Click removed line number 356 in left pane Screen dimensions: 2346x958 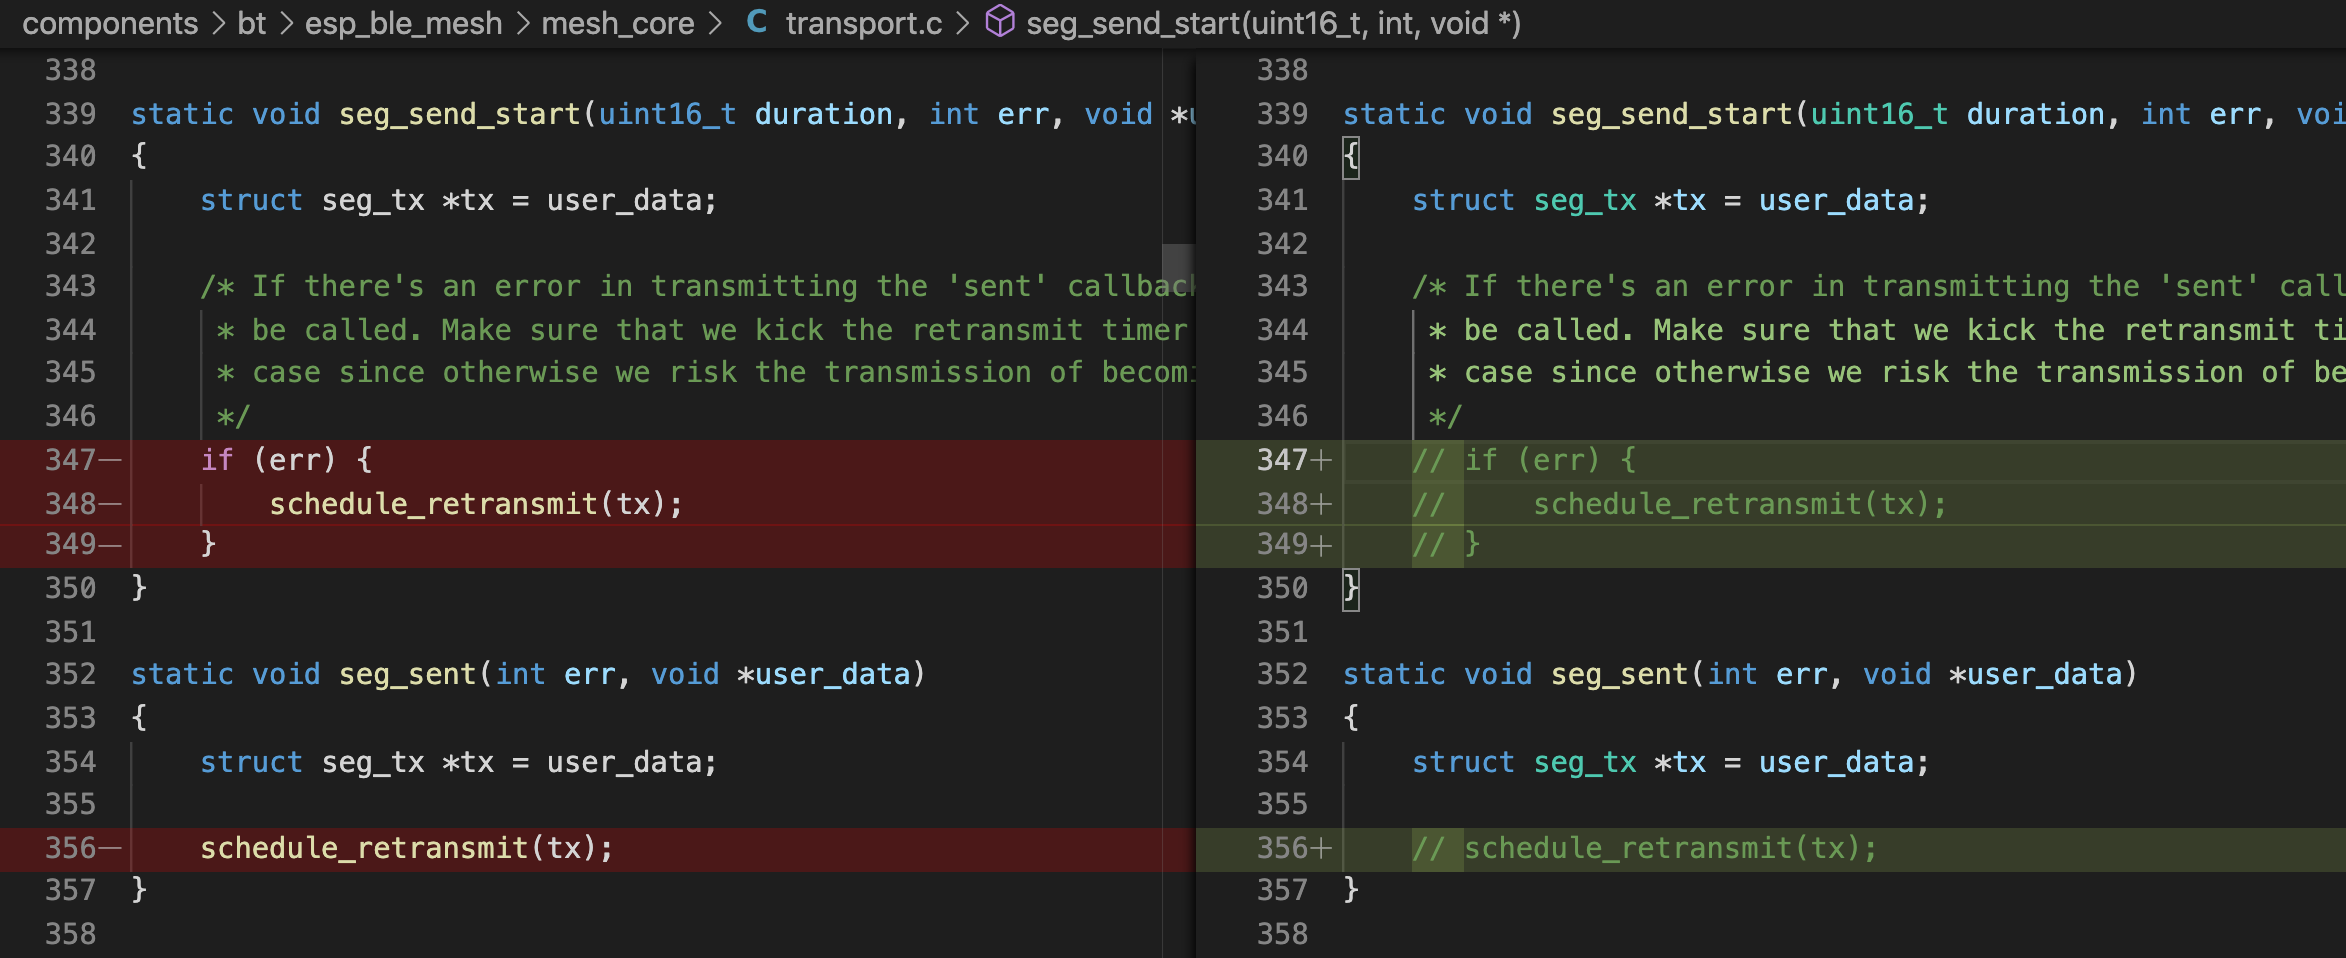71,848
